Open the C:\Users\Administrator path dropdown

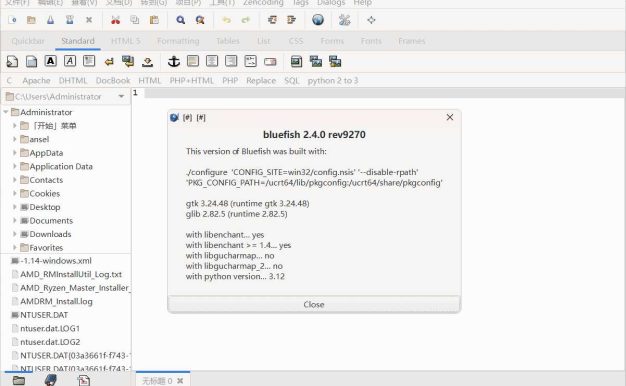(121, 97)
